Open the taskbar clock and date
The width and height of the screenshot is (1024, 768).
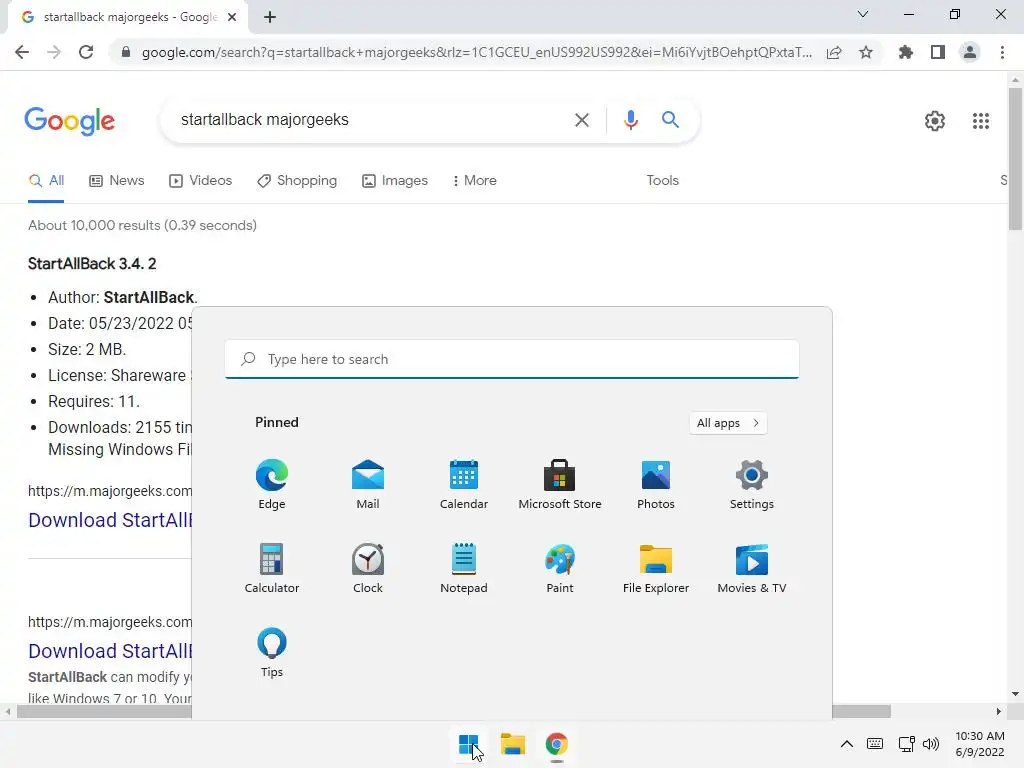(x=980, y=744)
